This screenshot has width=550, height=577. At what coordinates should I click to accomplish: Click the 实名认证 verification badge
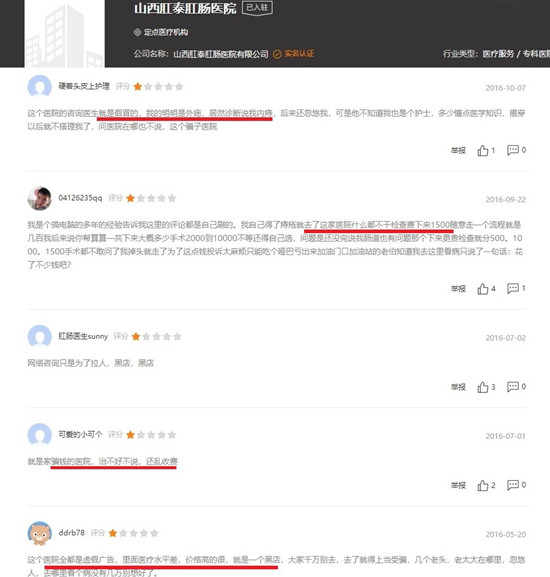click(x=294, y=54)
